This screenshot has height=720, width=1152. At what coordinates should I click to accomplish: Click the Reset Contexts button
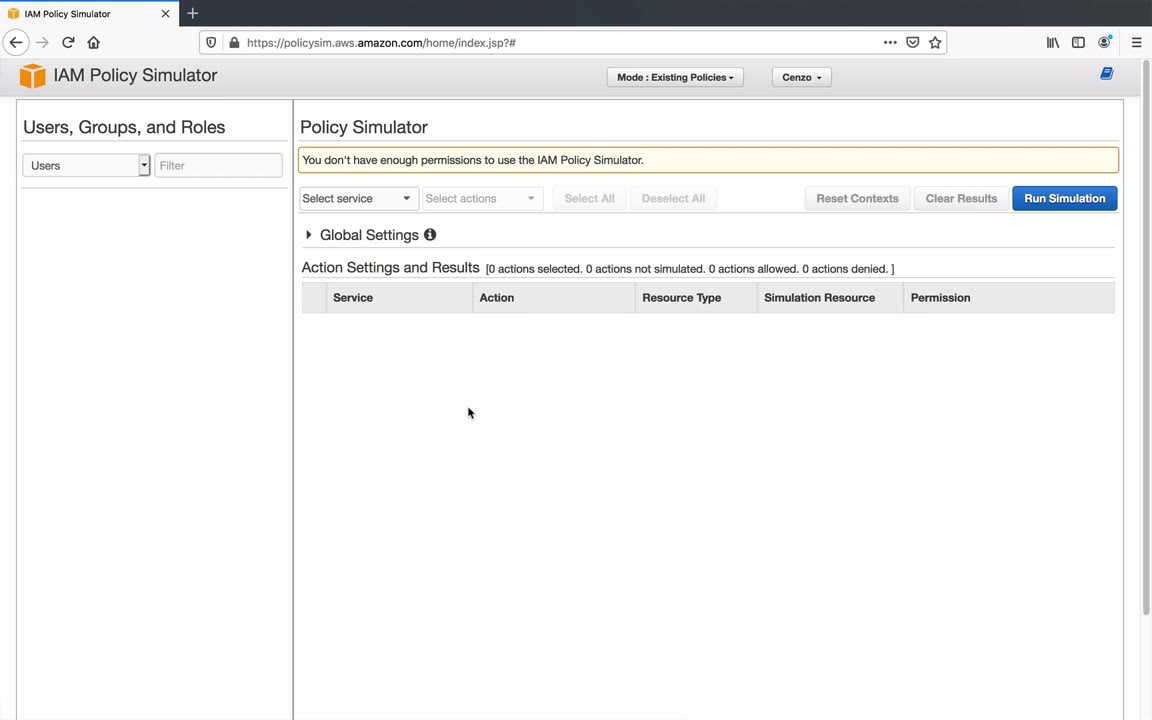[x=857, y=198]
